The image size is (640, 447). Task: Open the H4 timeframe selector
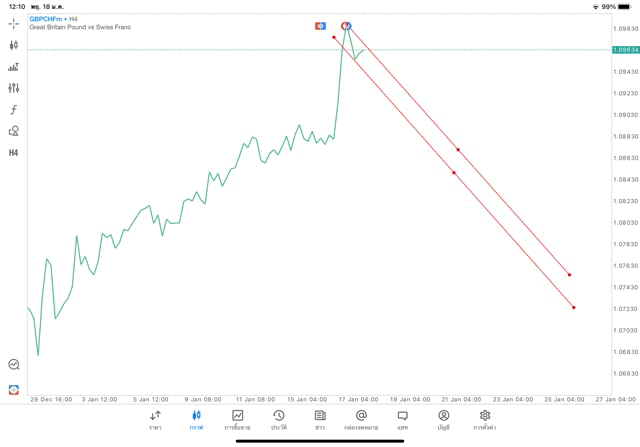click(x=14, y=153)
